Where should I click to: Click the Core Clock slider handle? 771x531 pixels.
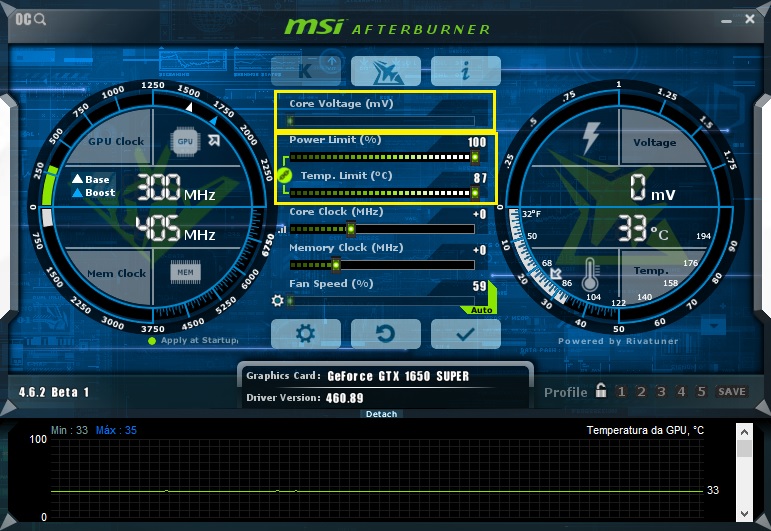click(351, 229)
